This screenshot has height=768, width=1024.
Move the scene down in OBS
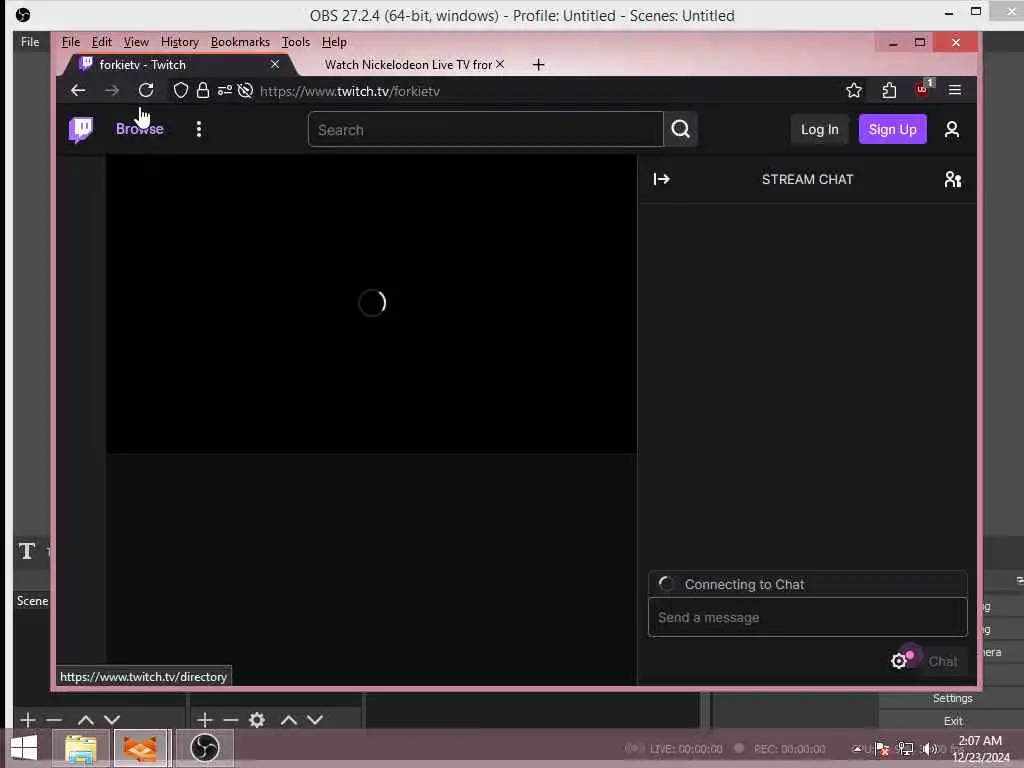coord(112,720)
